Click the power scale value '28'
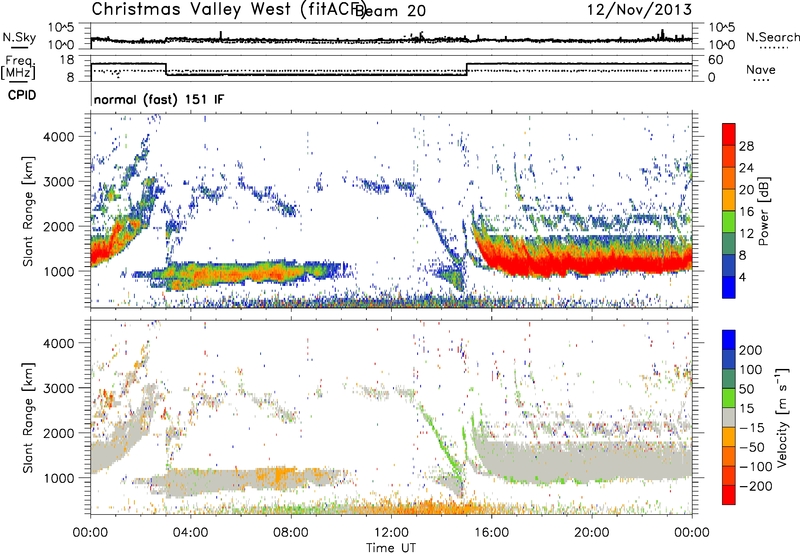 (x=746, y=146)
